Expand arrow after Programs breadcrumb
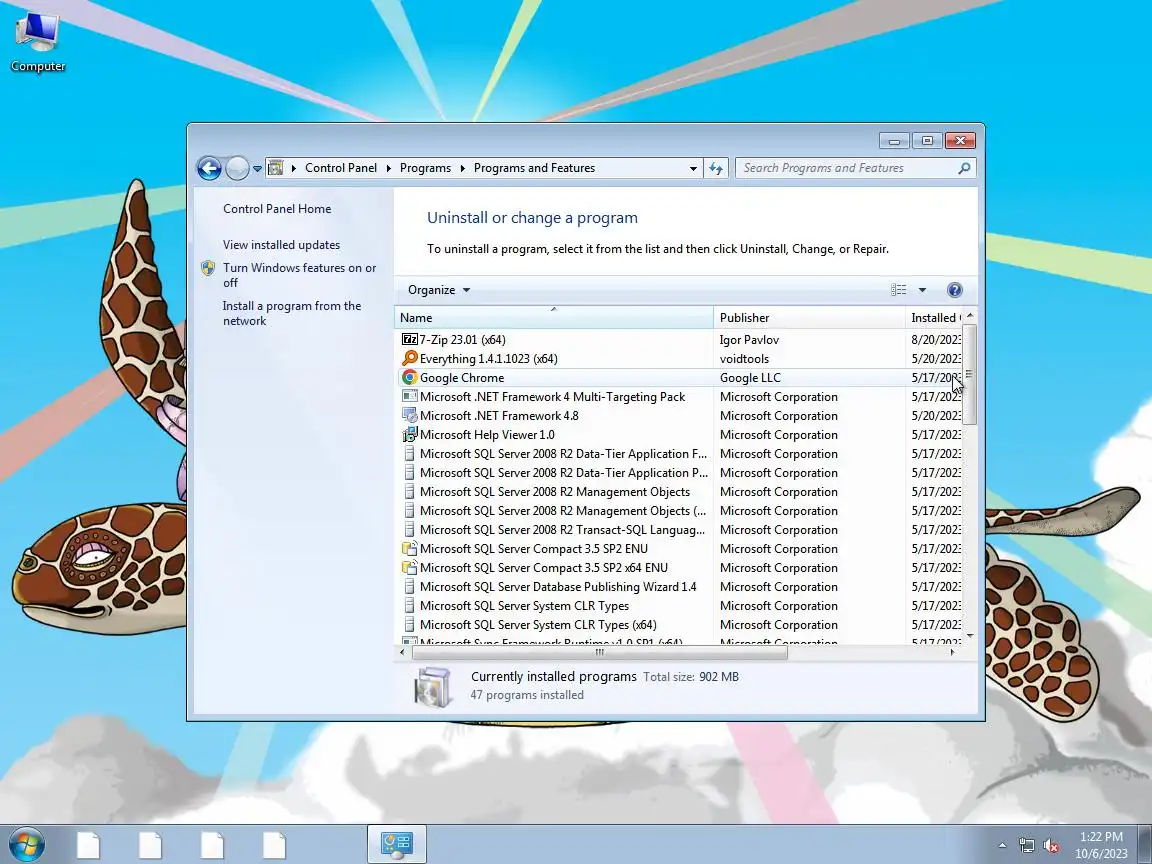The image size is (1152, 864). tap(463, 168)
